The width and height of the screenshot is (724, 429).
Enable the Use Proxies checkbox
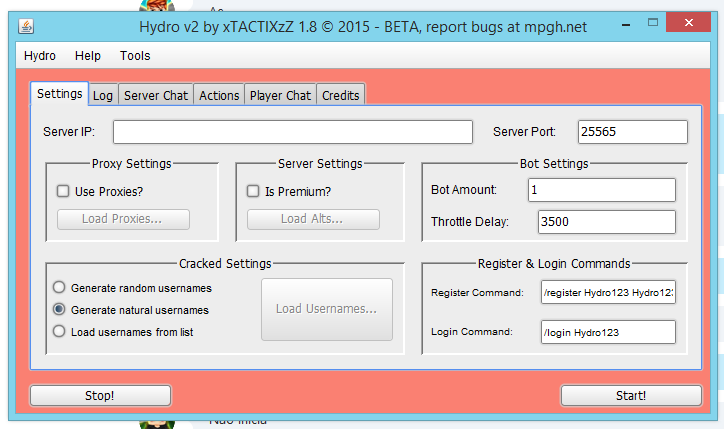[x=63, y=191]
